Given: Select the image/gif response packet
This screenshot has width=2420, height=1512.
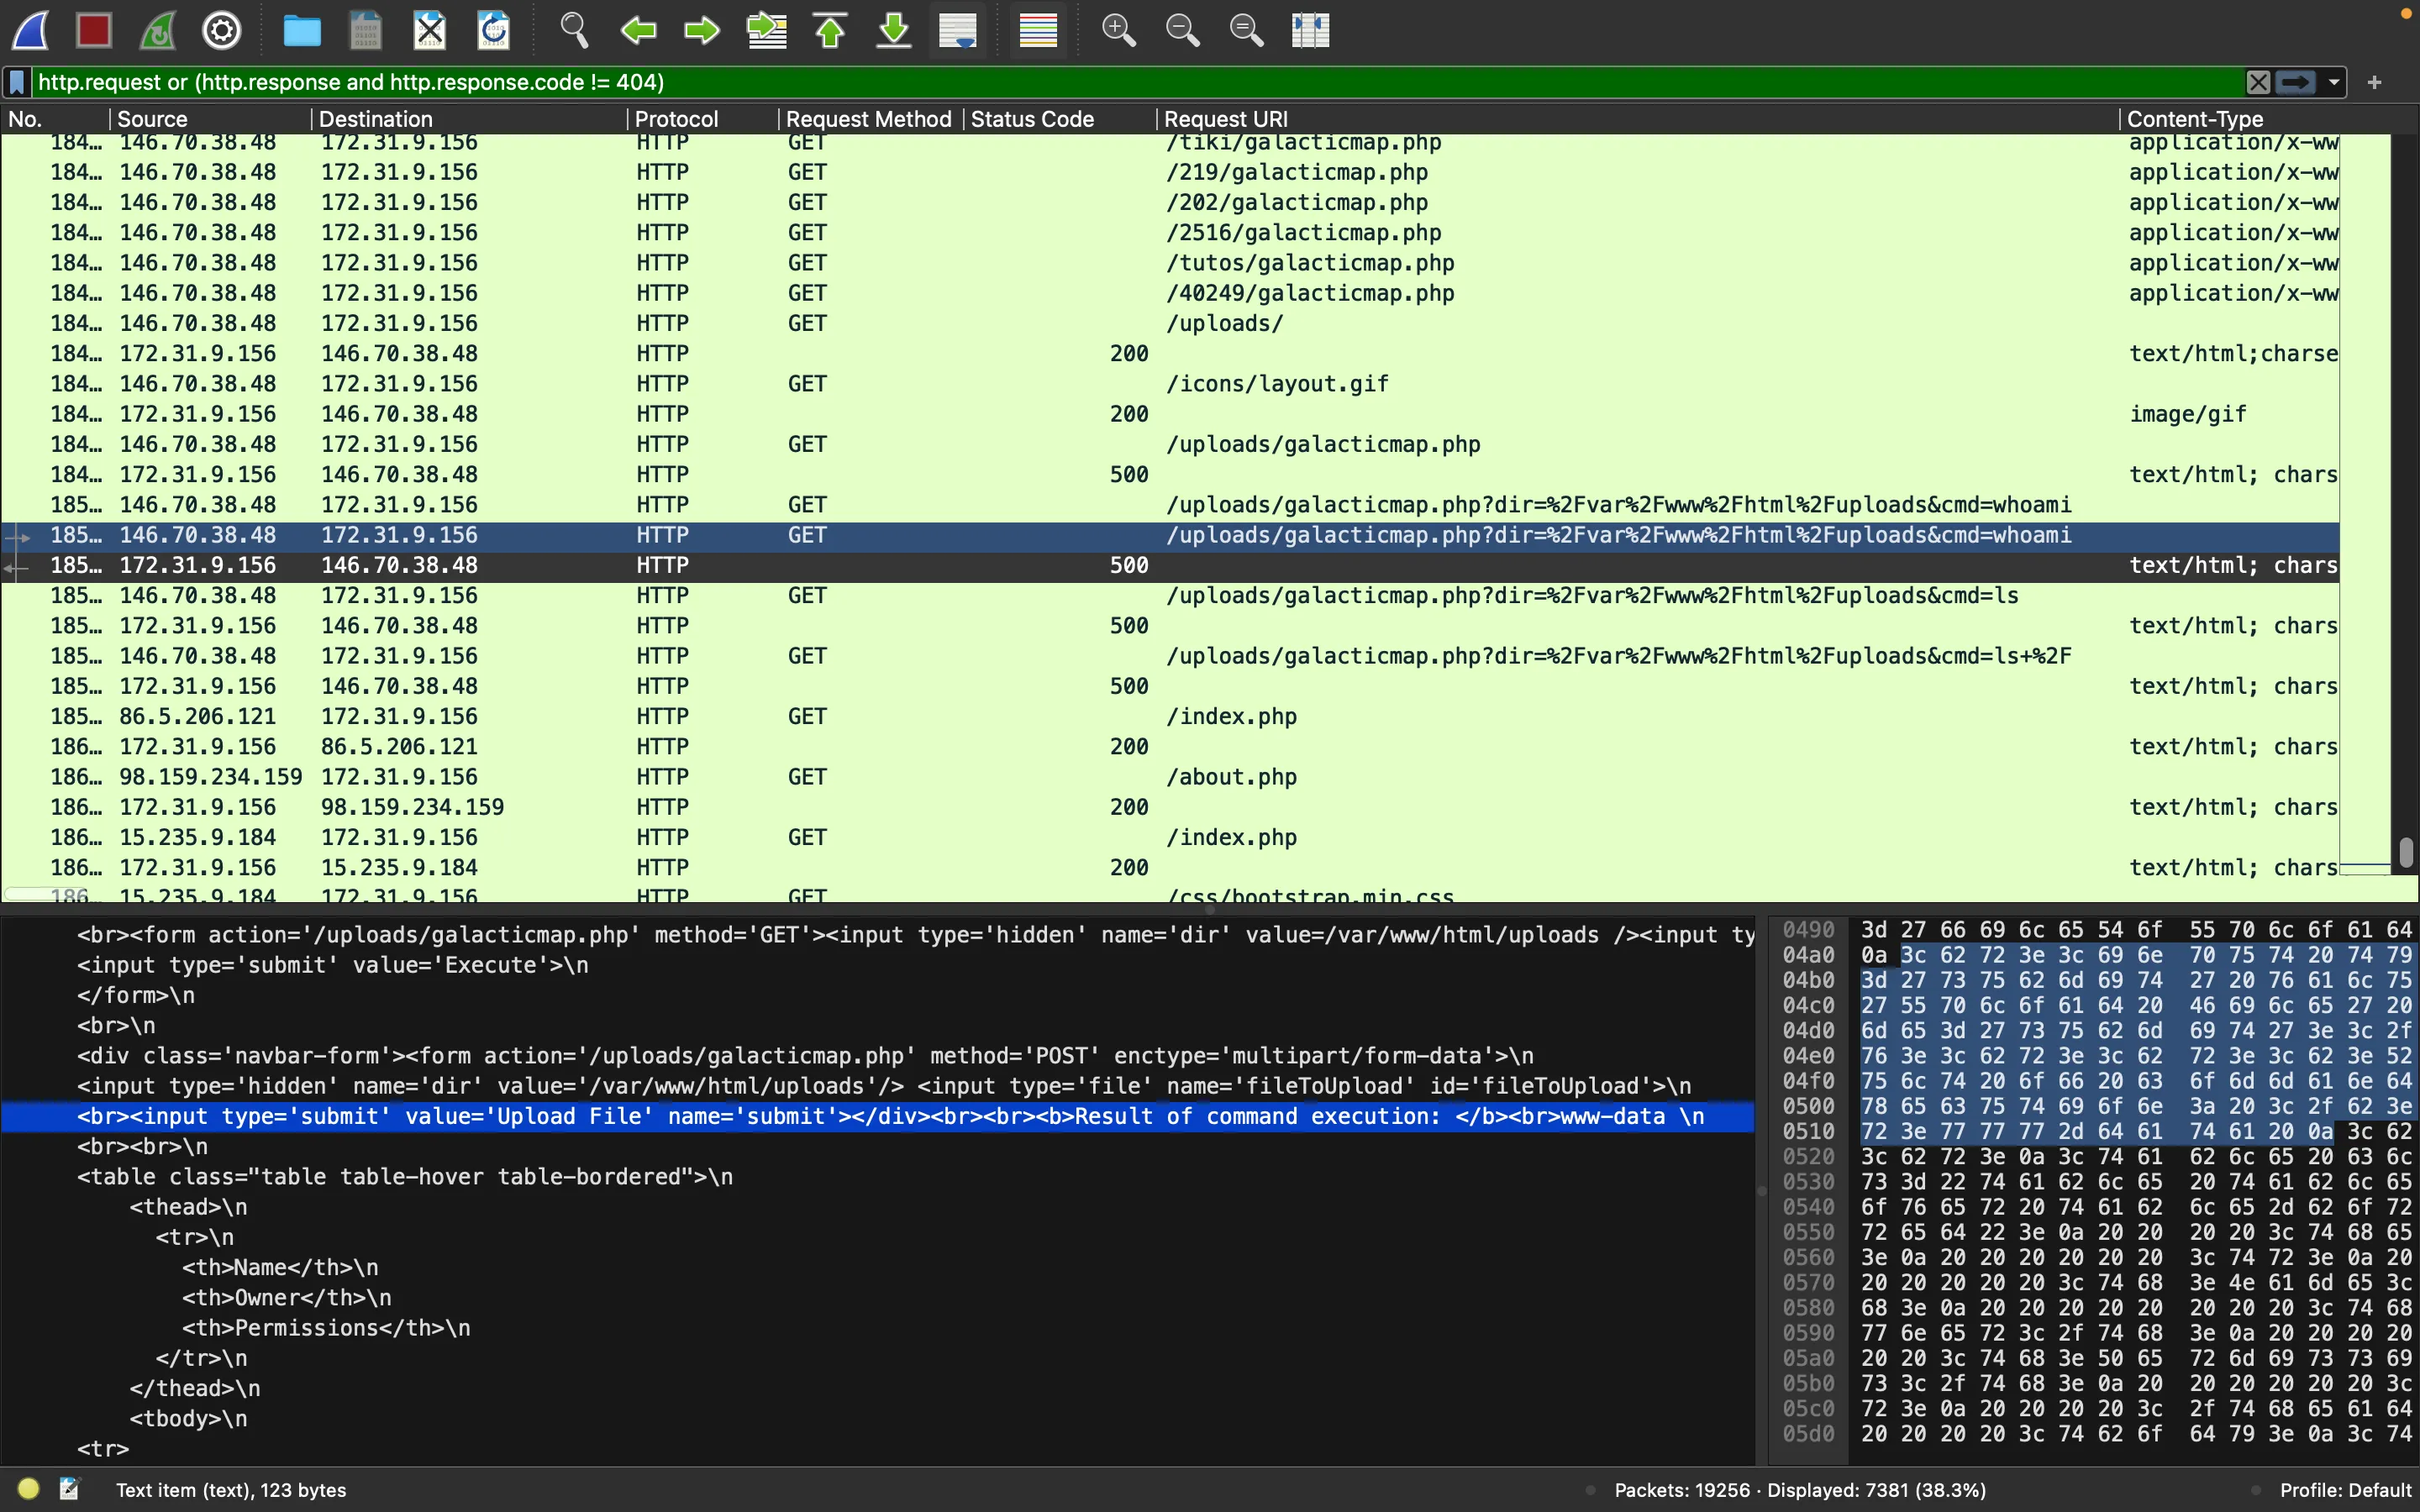Looking at the screenshot, I should click(1170, 414).
